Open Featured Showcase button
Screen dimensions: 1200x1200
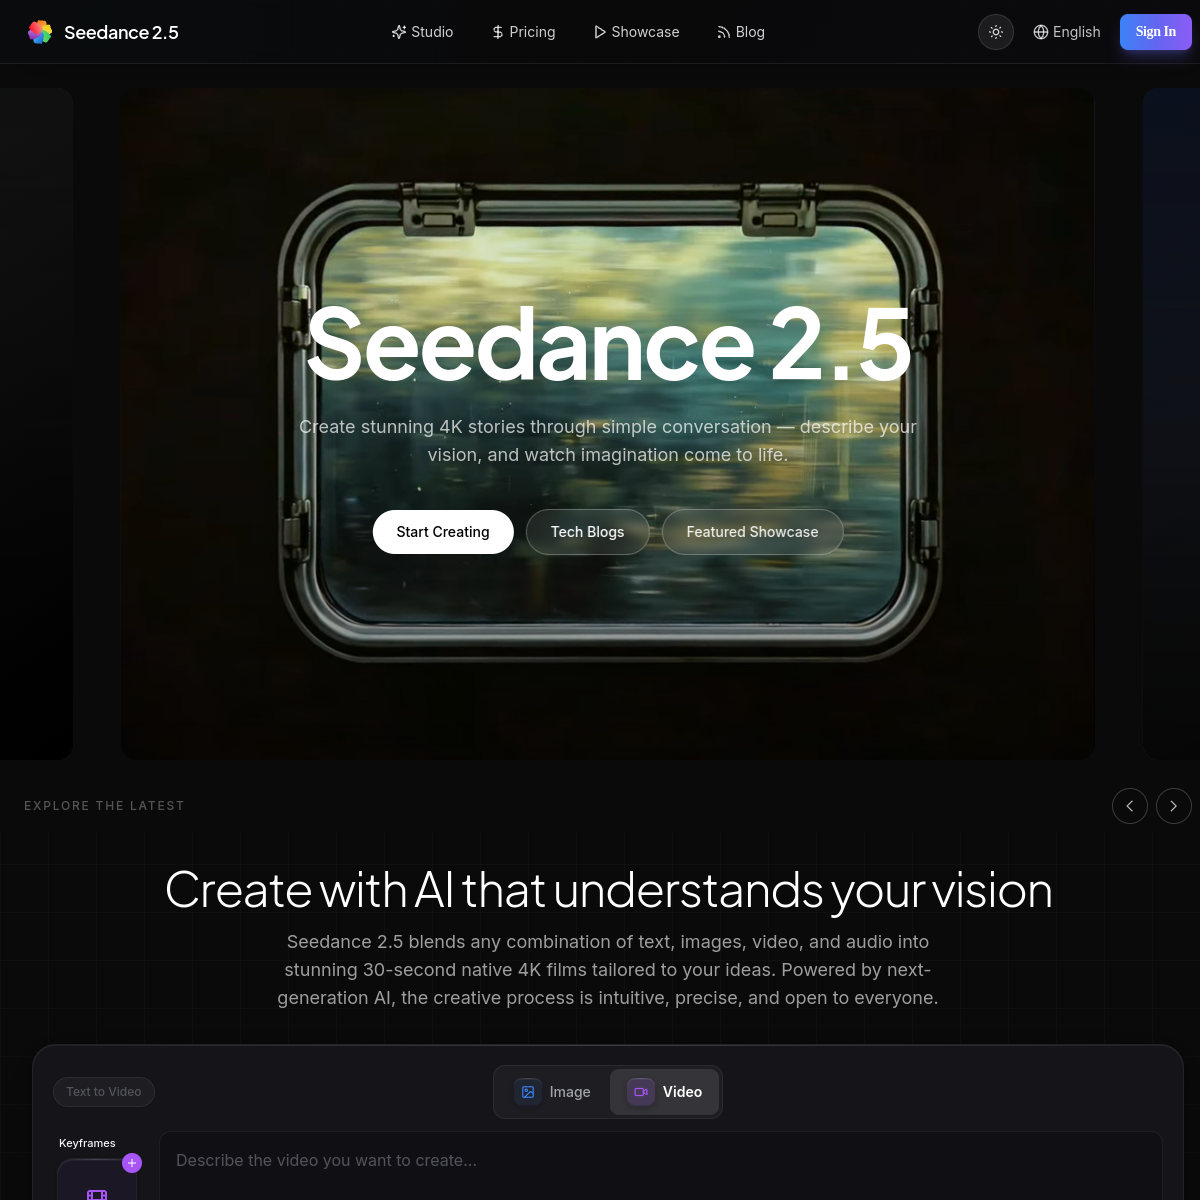click(x=752, y=532)
